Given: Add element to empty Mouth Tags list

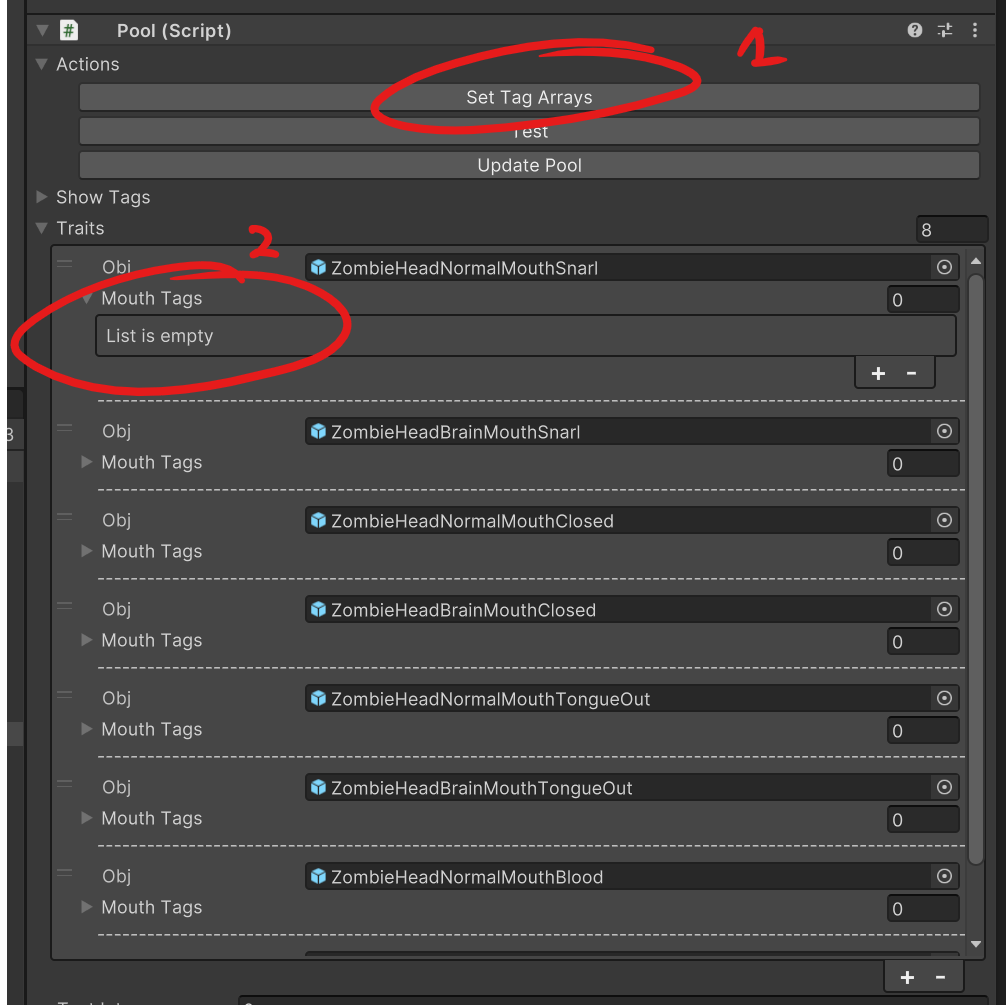Looking at the screenshot, I should pyautogui.click(x=878, y=373).
